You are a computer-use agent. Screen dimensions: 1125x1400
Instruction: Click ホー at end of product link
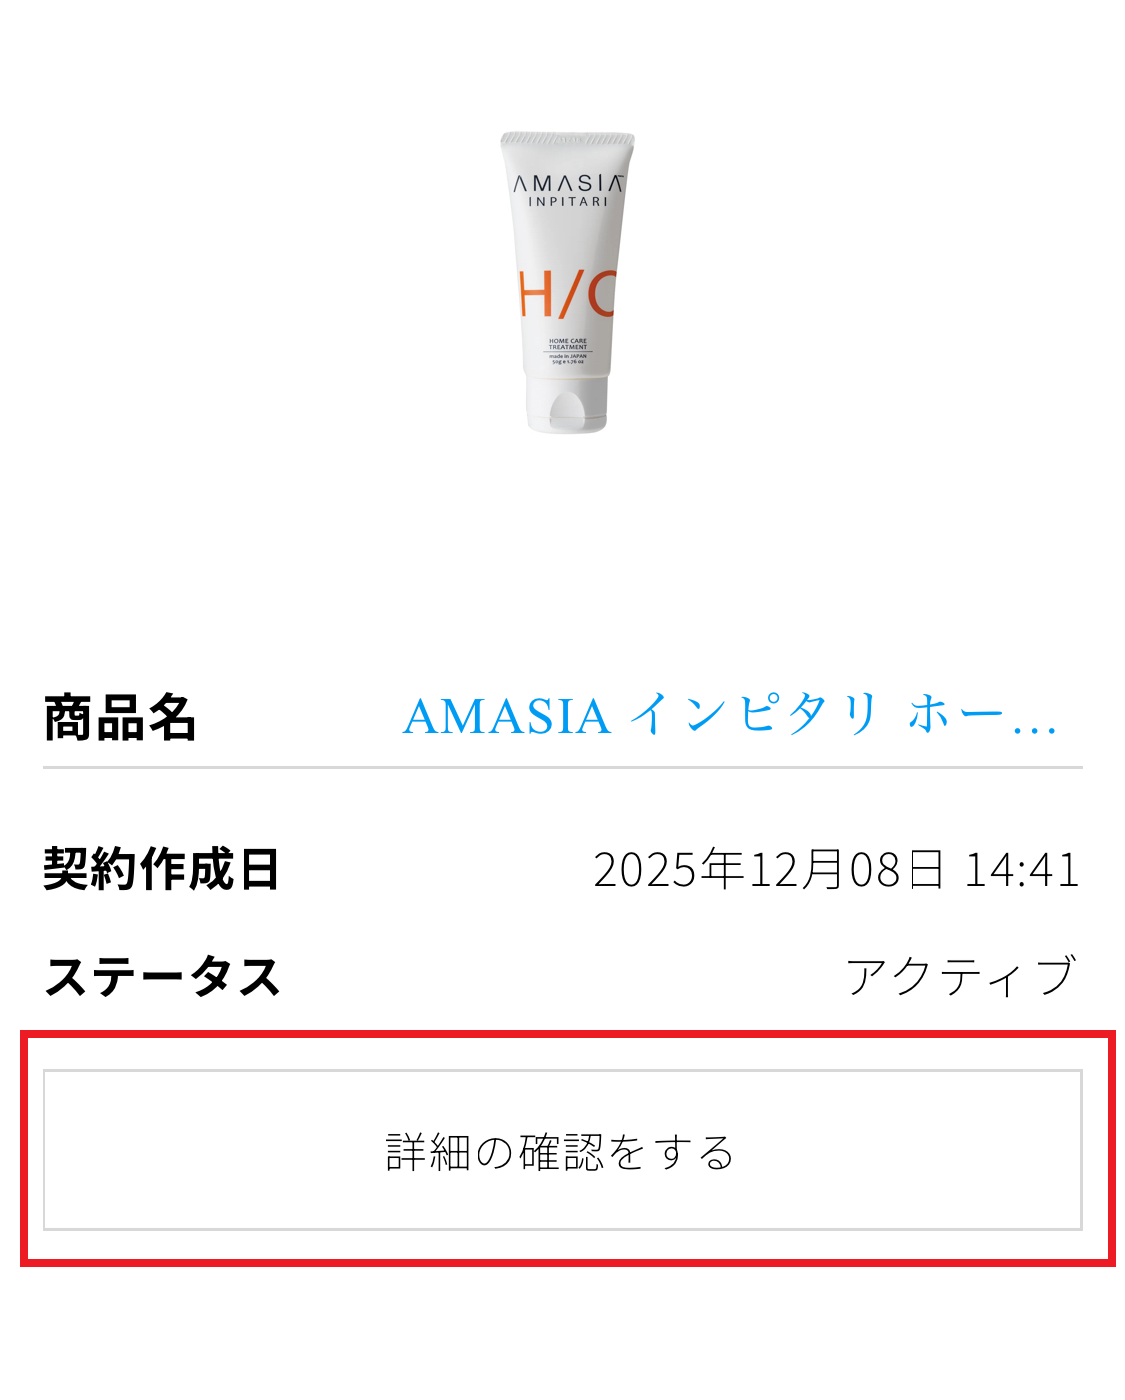click(955, 716)
